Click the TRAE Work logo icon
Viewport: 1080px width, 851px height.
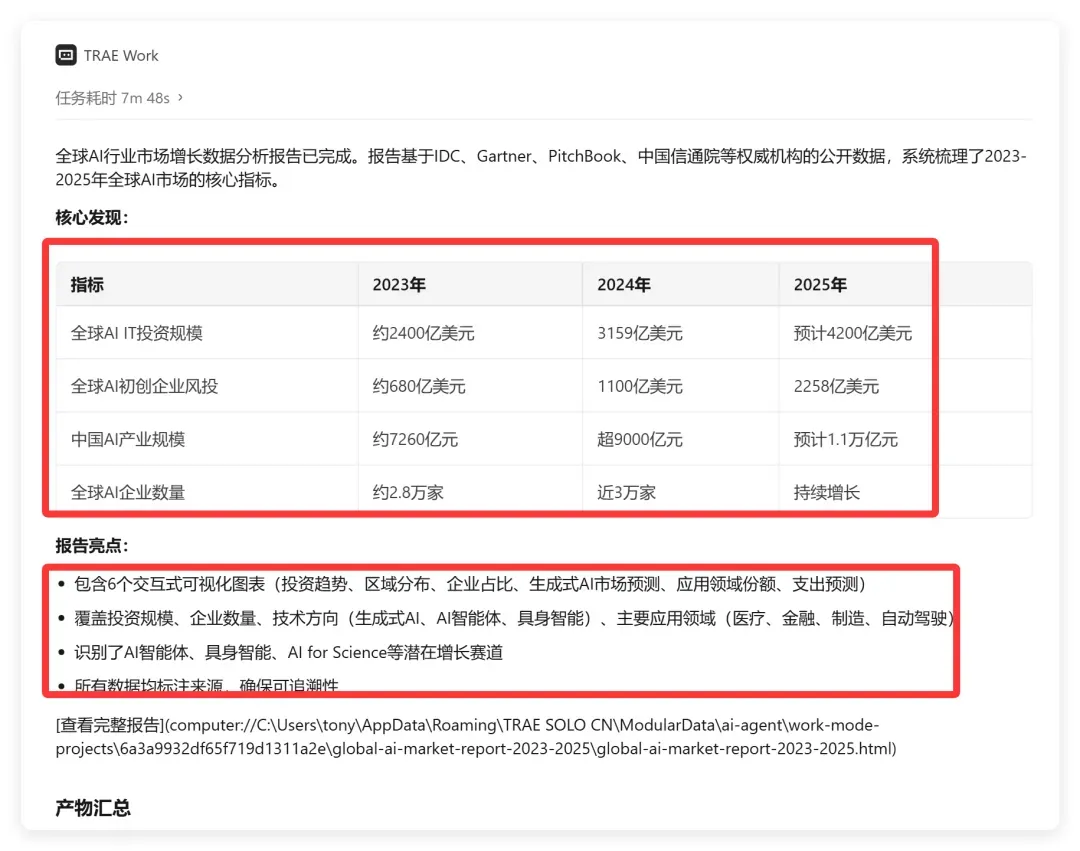[66, 55]
